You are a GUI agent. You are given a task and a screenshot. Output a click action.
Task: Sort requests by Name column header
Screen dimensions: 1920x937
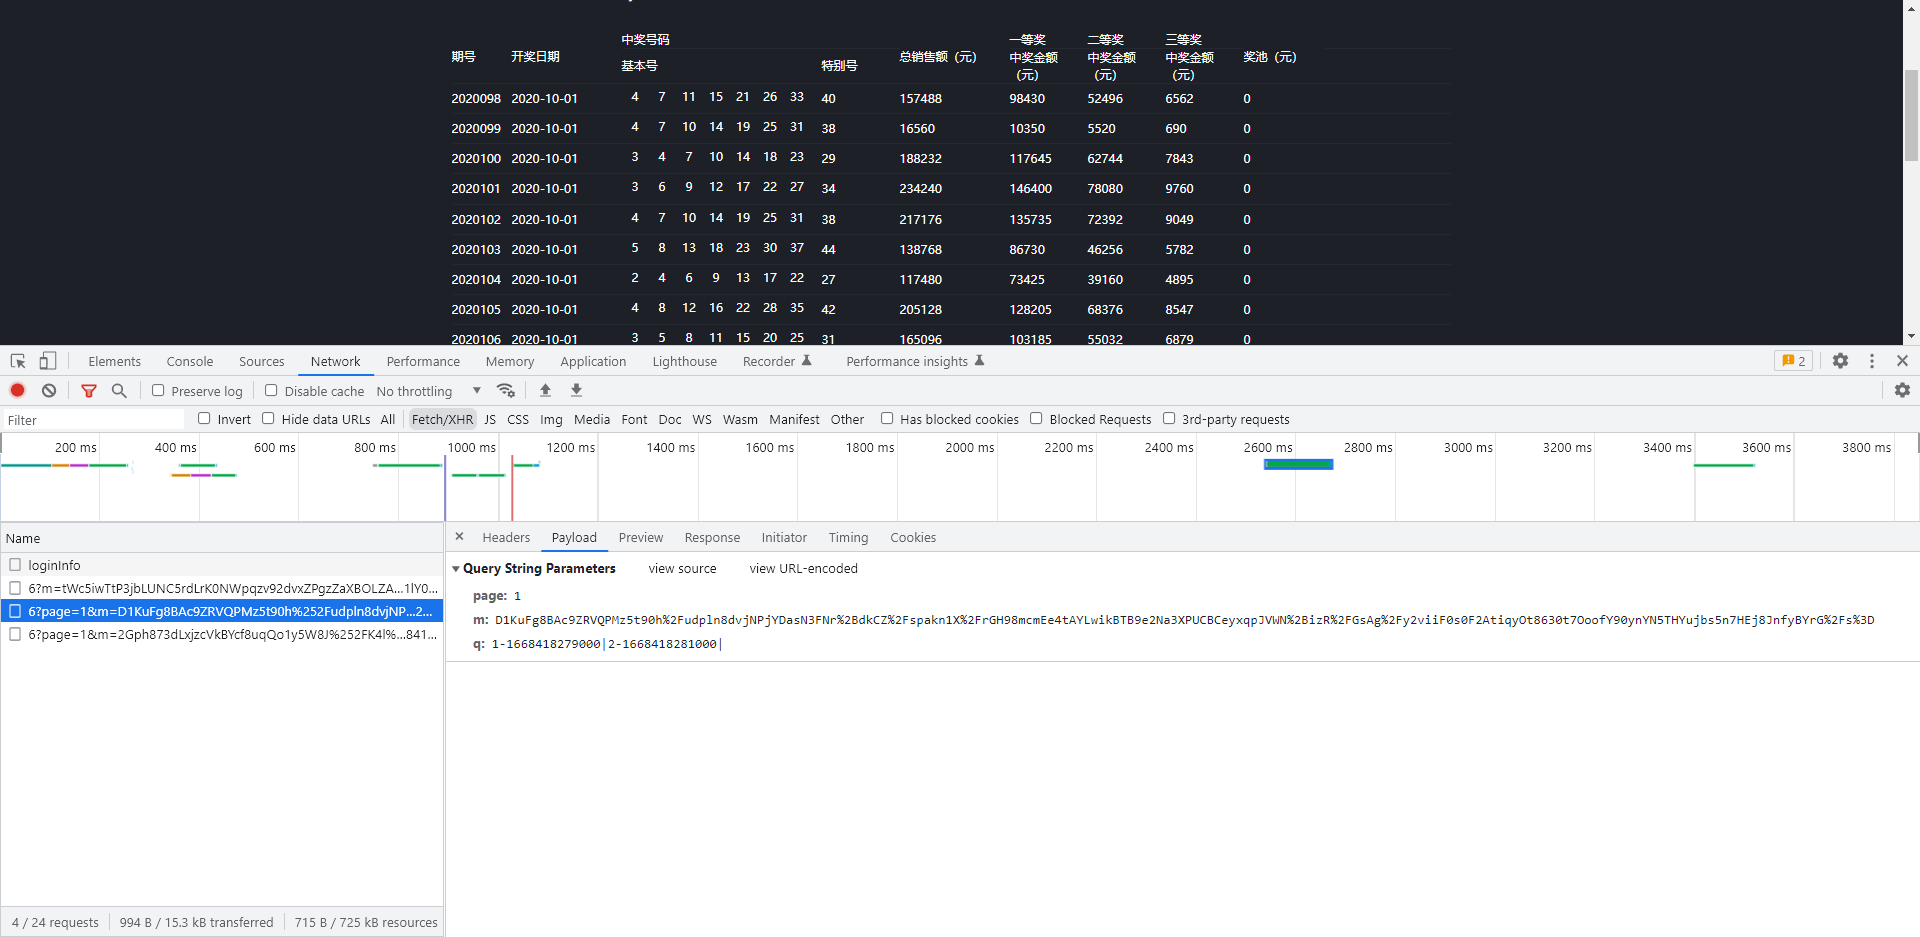click(222, 538)
